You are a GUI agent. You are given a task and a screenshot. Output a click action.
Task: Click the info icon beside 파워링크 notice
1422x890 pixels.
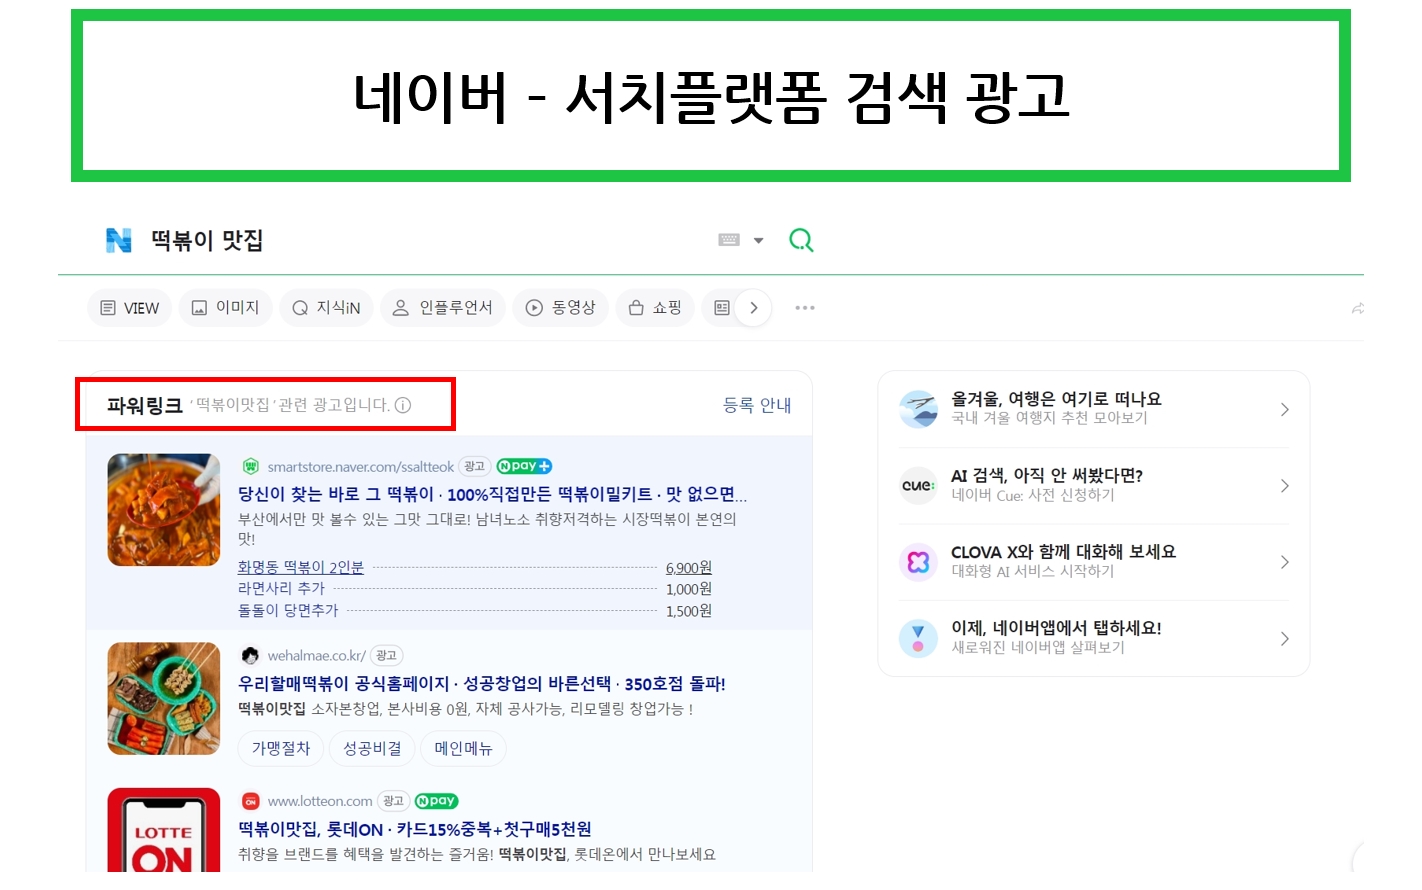point(403,405)
